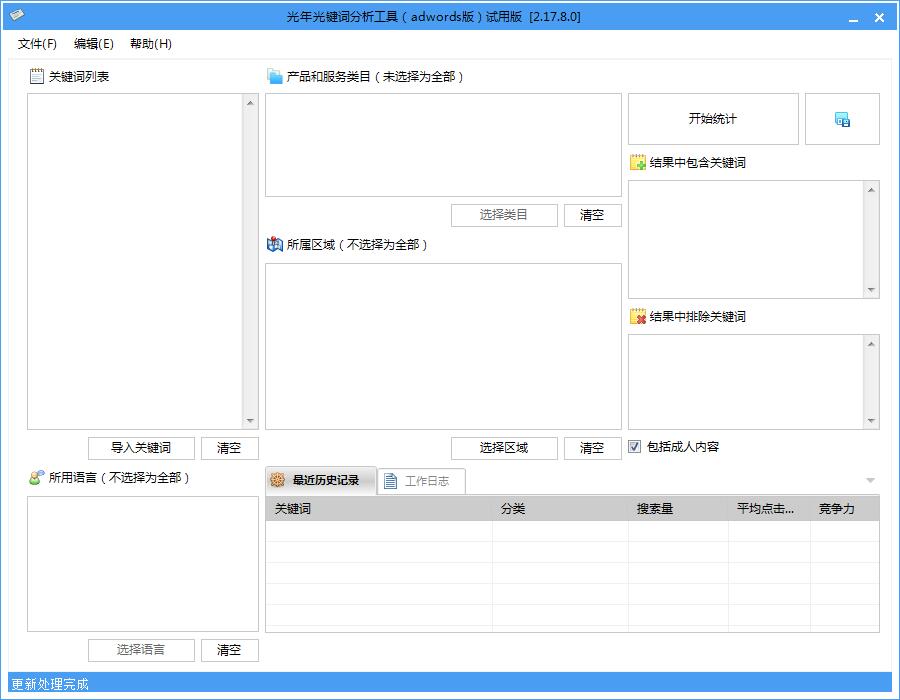Toggle 包括成人内容 off then verify state
The height and width of the screenshot is (700, 900).
click(634, 447)
